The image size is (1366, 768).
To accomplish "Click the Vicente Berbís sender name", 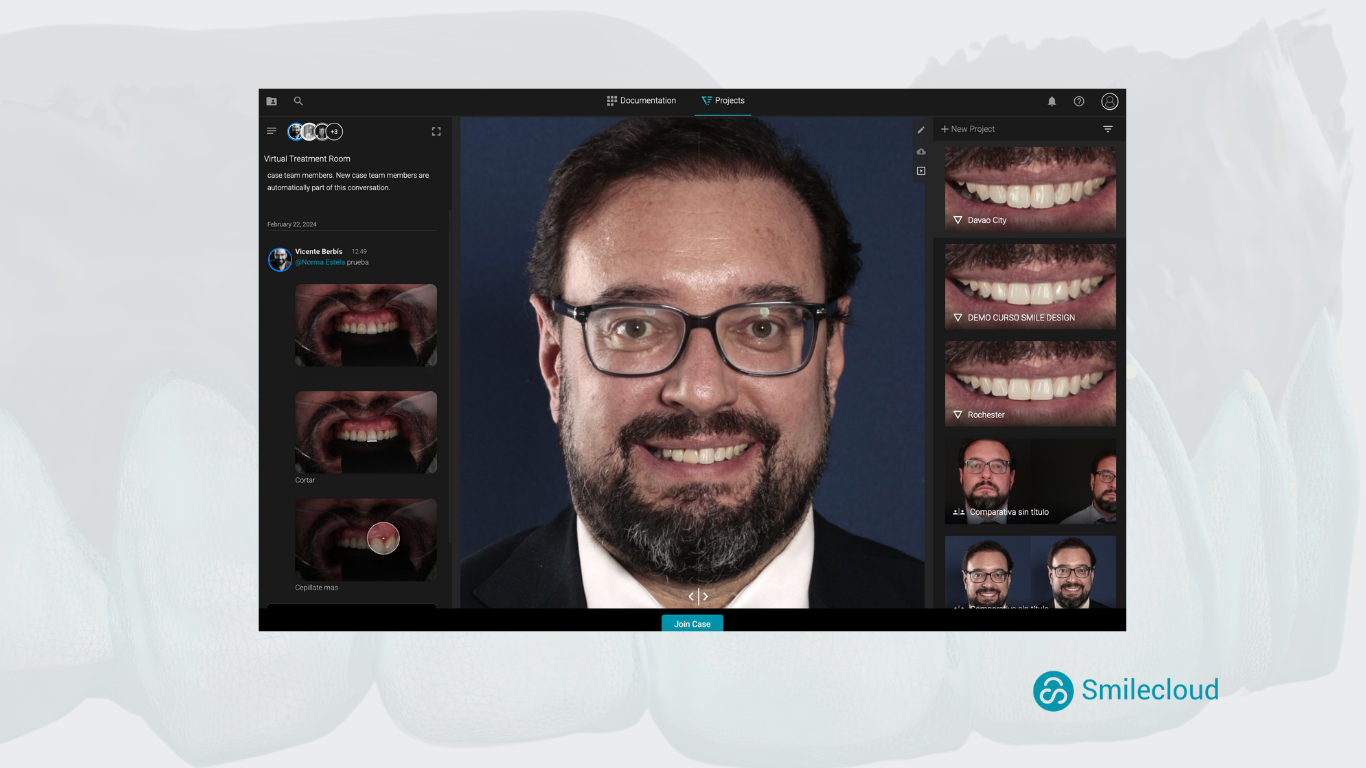I will (319, 251).
